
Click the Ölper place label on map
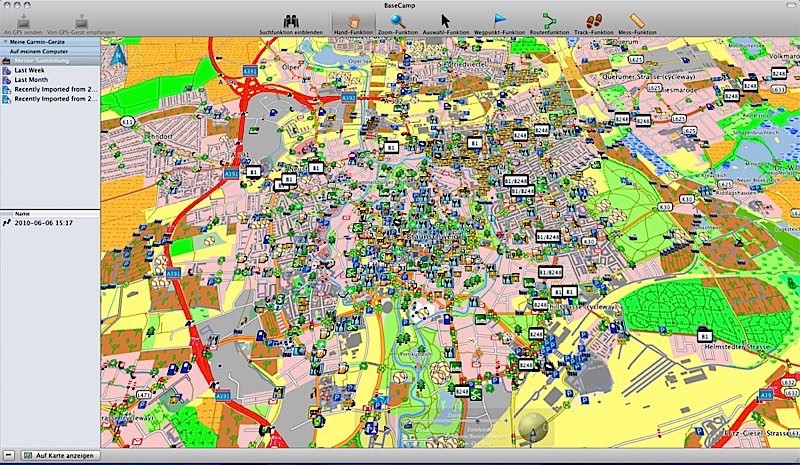tap(291, 67)
